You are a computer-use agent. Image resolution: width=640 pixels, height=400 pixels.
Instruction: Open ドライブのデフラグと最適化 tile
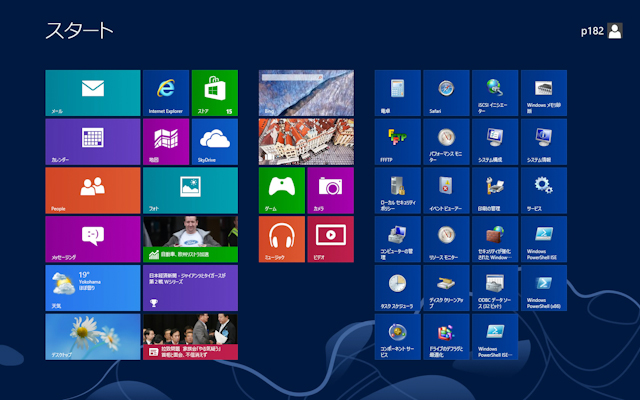pyautogui.click(x=446, y=337)
